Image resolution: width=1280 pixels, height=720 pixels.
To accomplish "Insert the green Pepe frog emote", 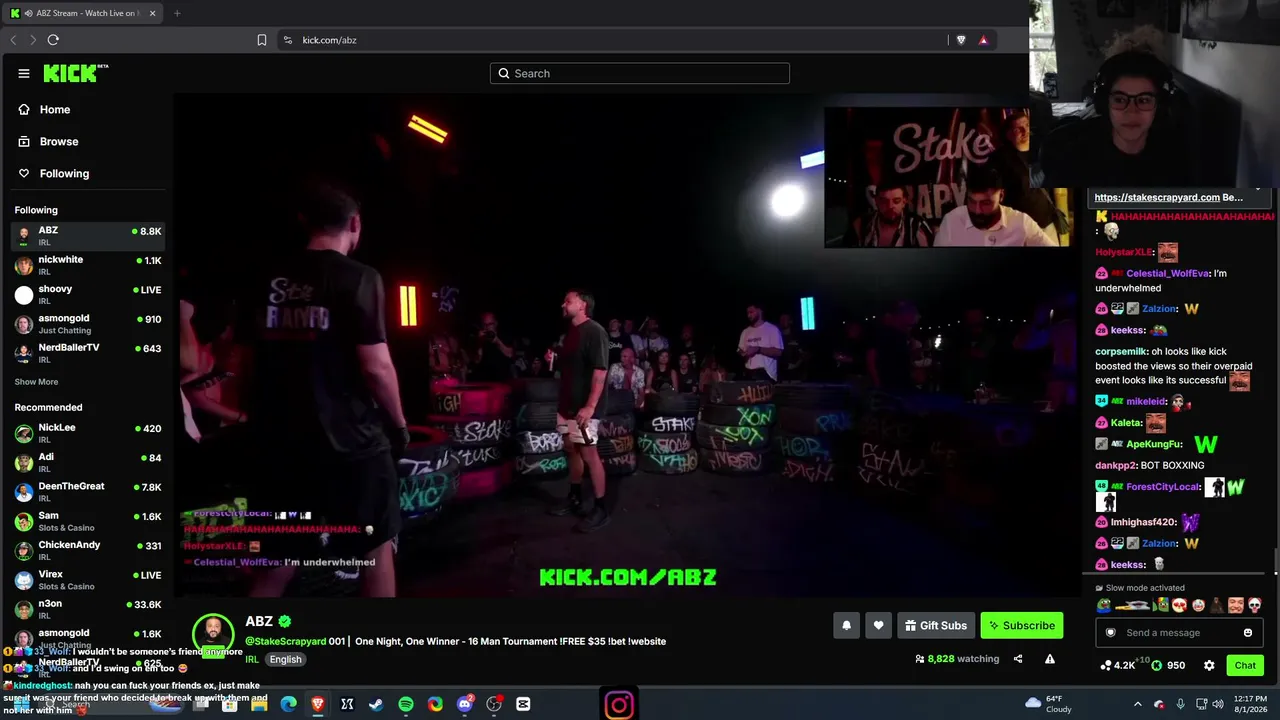I will (x=1103, y=605).
